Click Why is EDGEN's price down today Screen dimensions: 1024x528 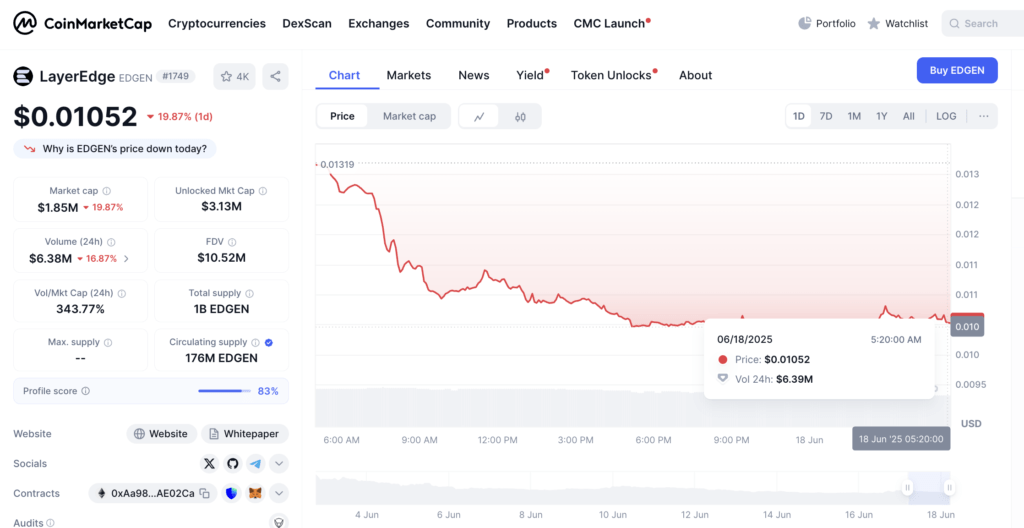tap(115, 149)
